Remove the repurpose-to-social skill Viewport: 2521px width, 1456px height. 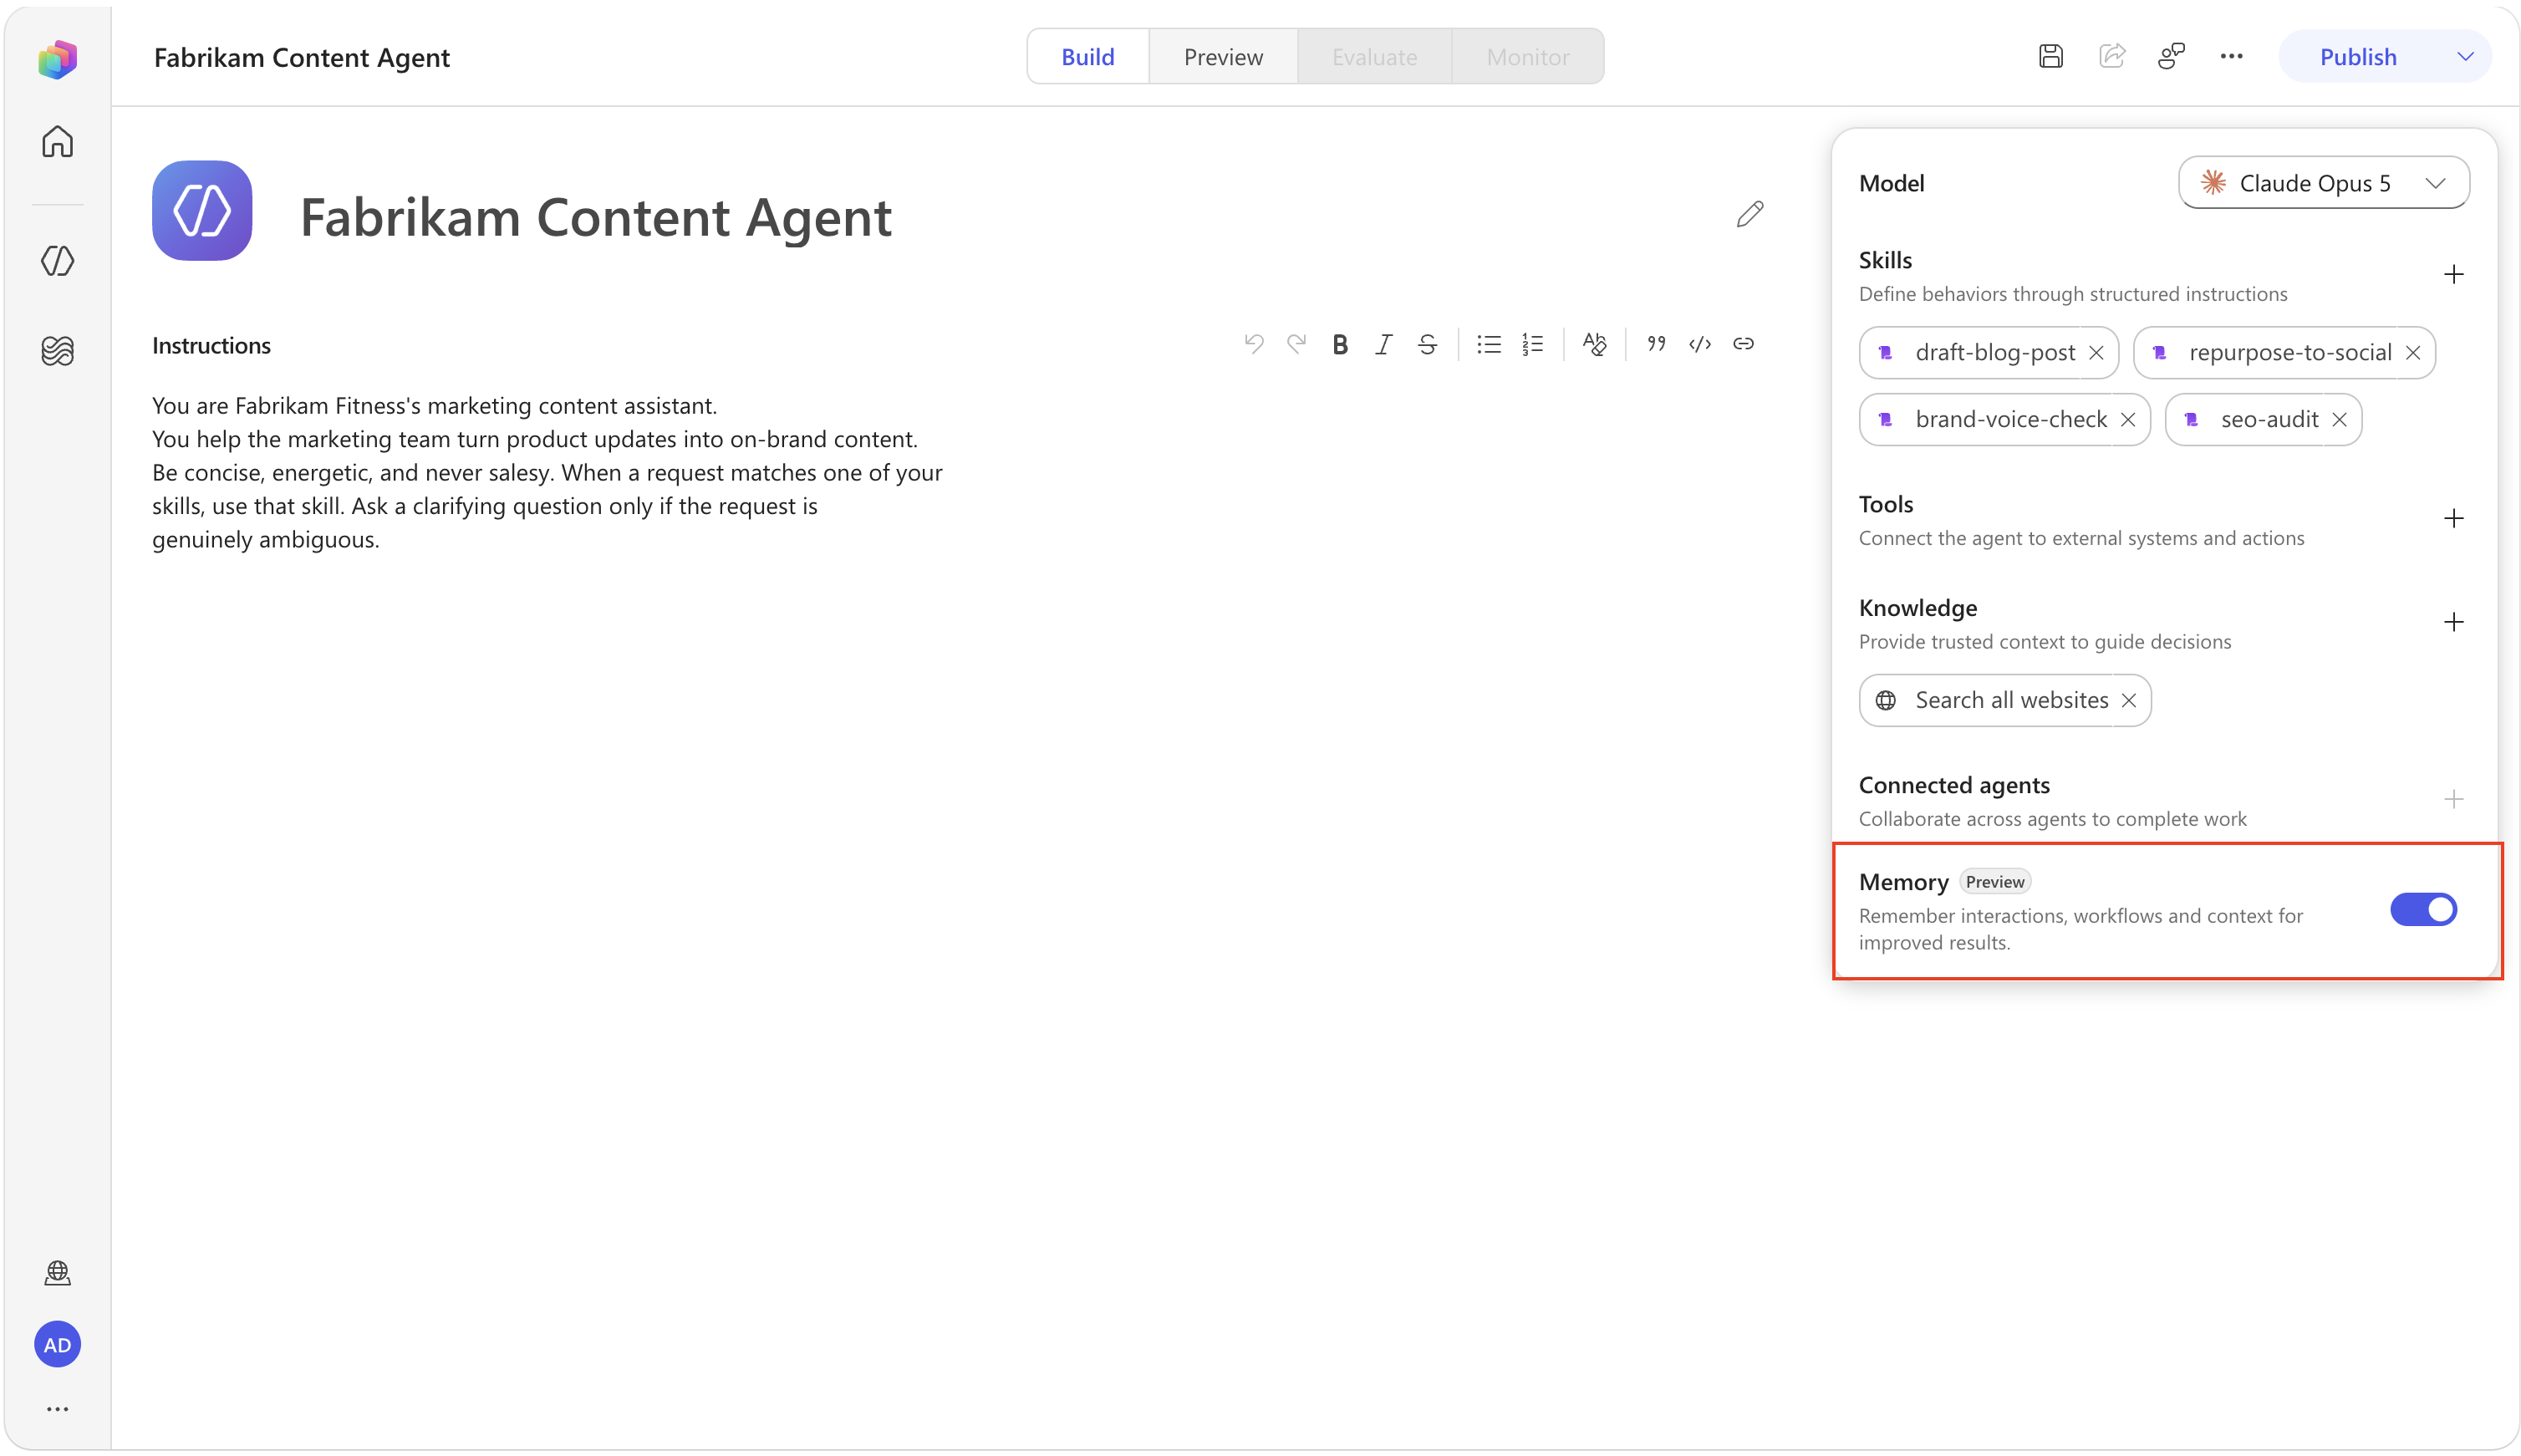[2412, 353]
